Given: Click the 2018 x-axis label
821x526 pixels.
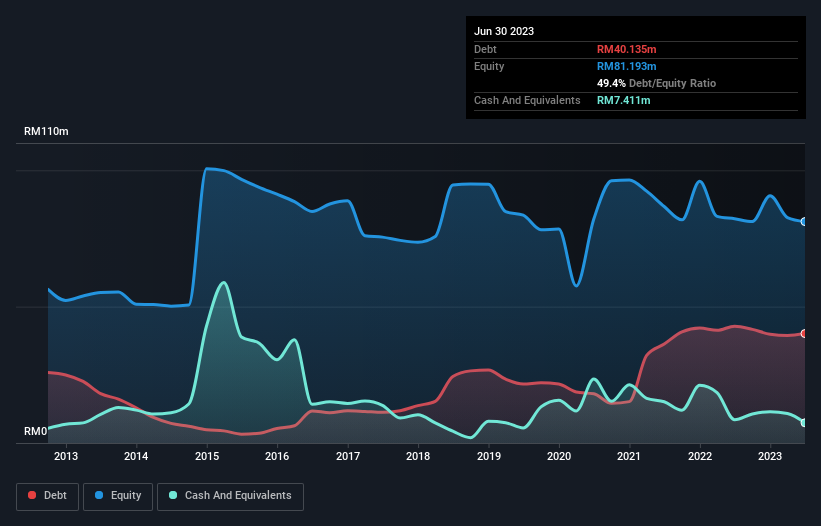Looking at the screenshot, I should point(418,456).
